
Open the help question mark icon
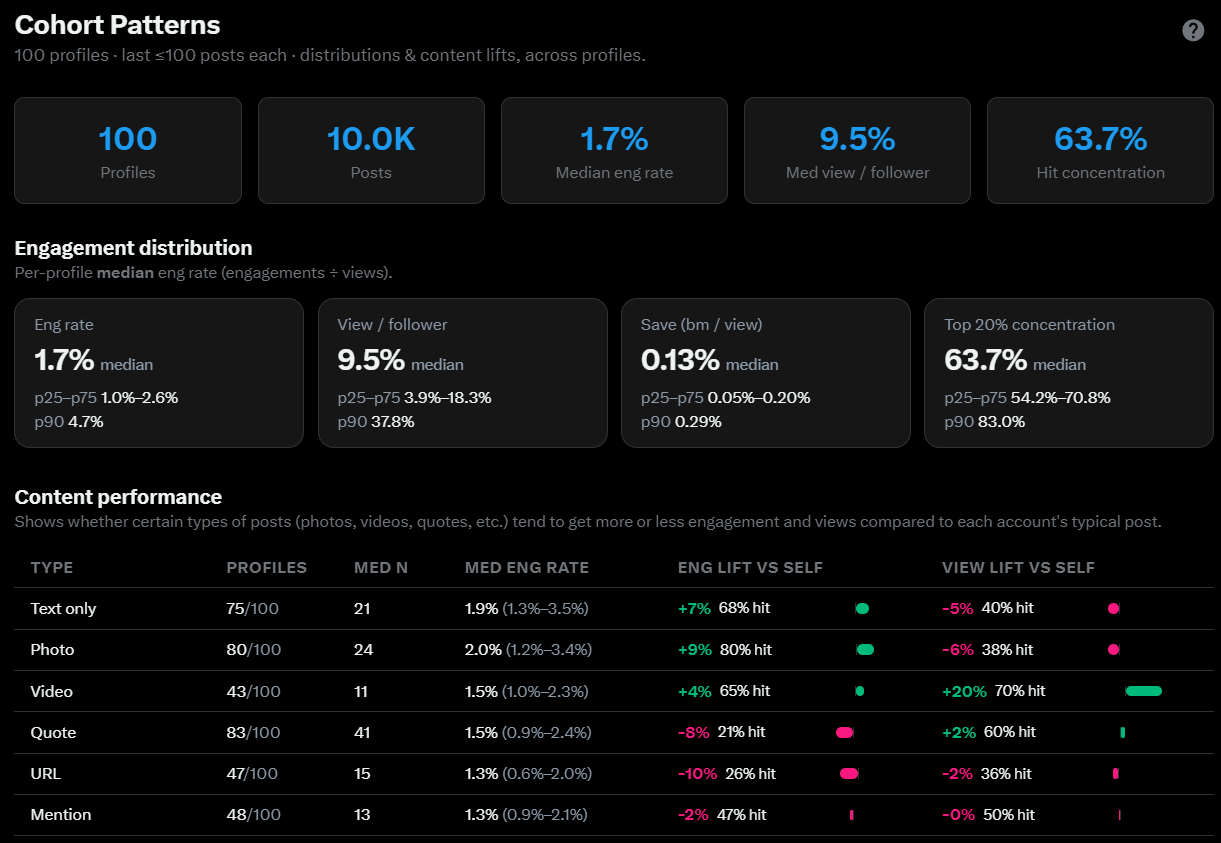point(1193,30)
